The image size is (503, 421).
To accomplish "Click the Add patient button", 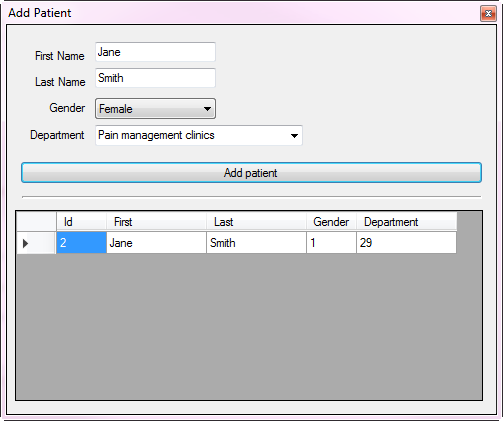I will tap(251, 173).
